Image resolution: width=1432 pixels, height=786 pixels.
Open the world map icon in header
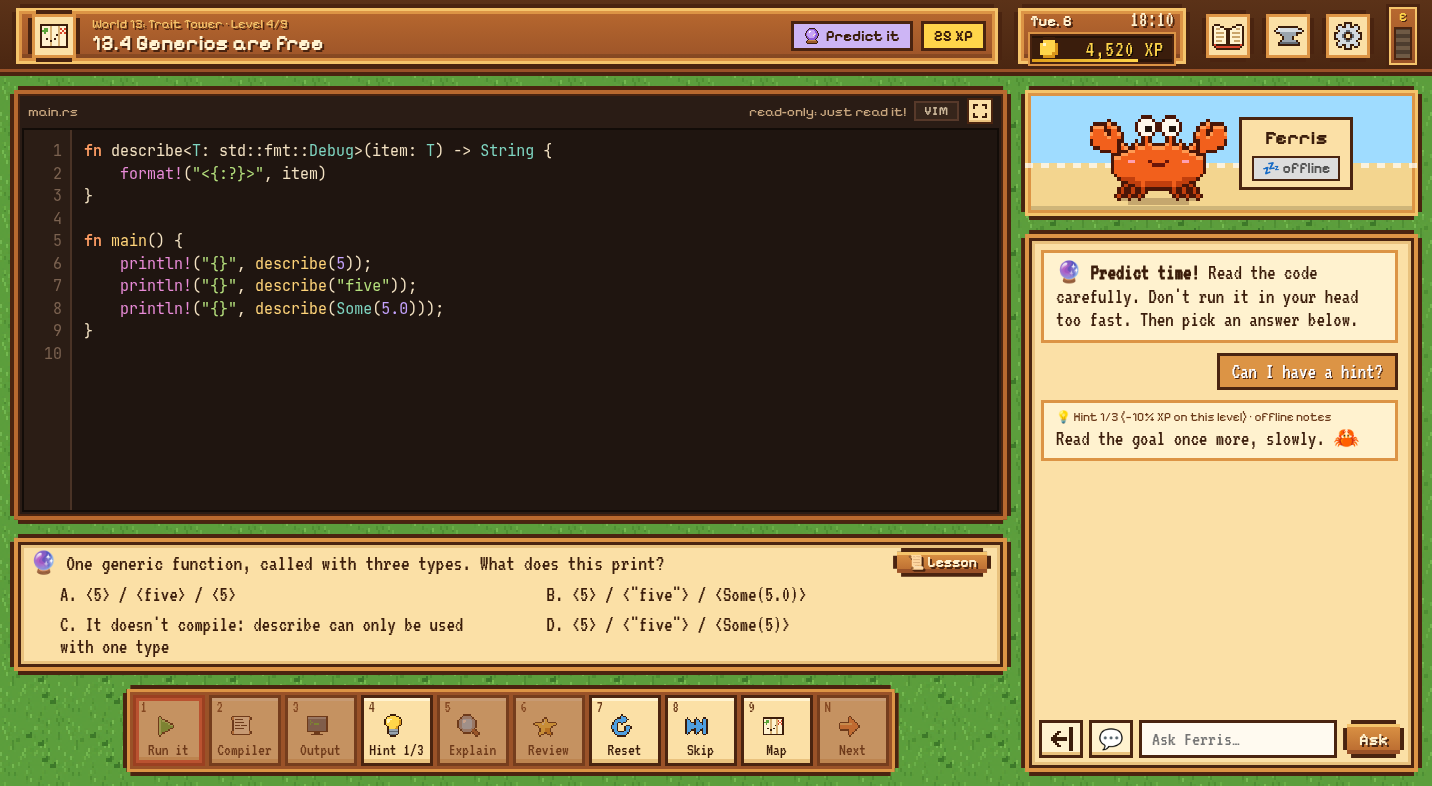(x=54, y=36)
